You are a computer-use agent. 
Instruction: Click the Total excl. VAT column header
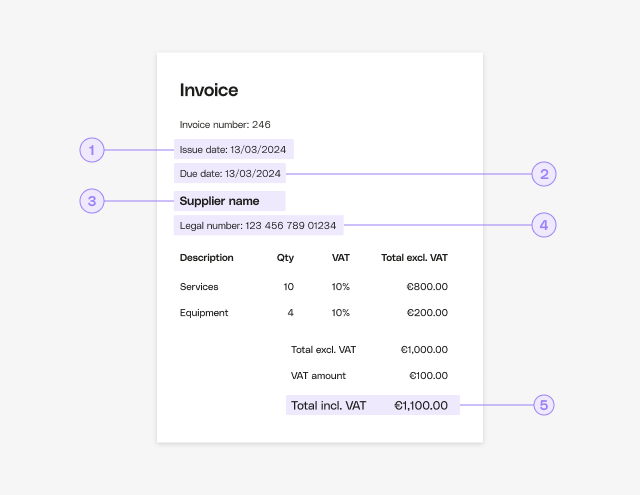(x=414, y=258)
